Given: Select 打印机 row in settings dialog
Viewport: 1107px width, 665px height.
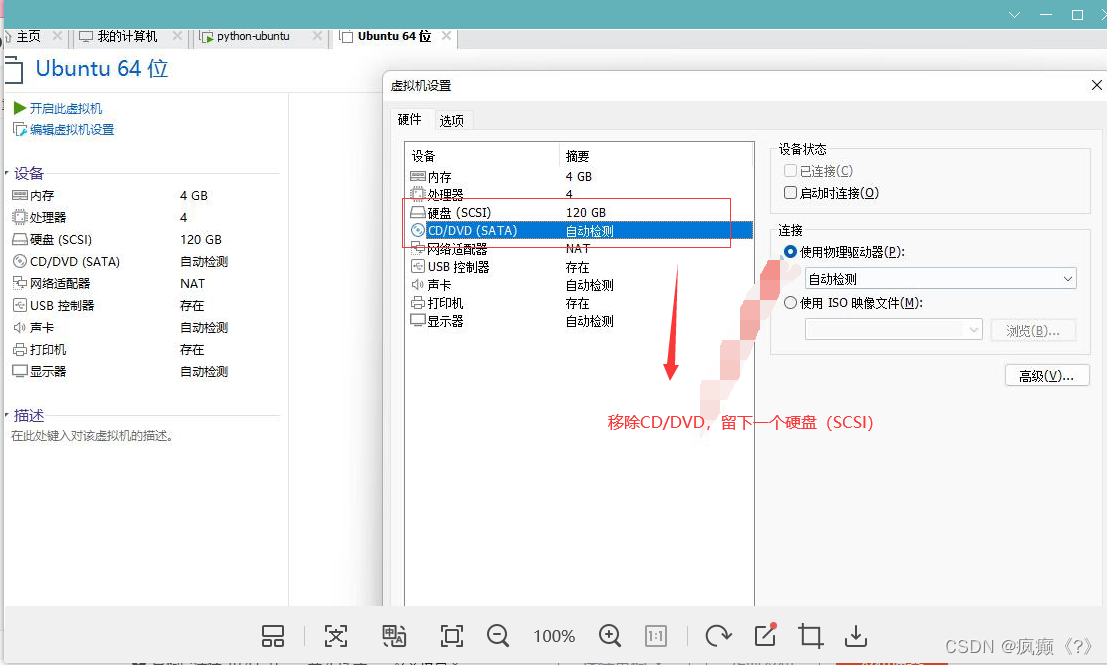Looking at the screenshot, I should (x=579, y=303).
